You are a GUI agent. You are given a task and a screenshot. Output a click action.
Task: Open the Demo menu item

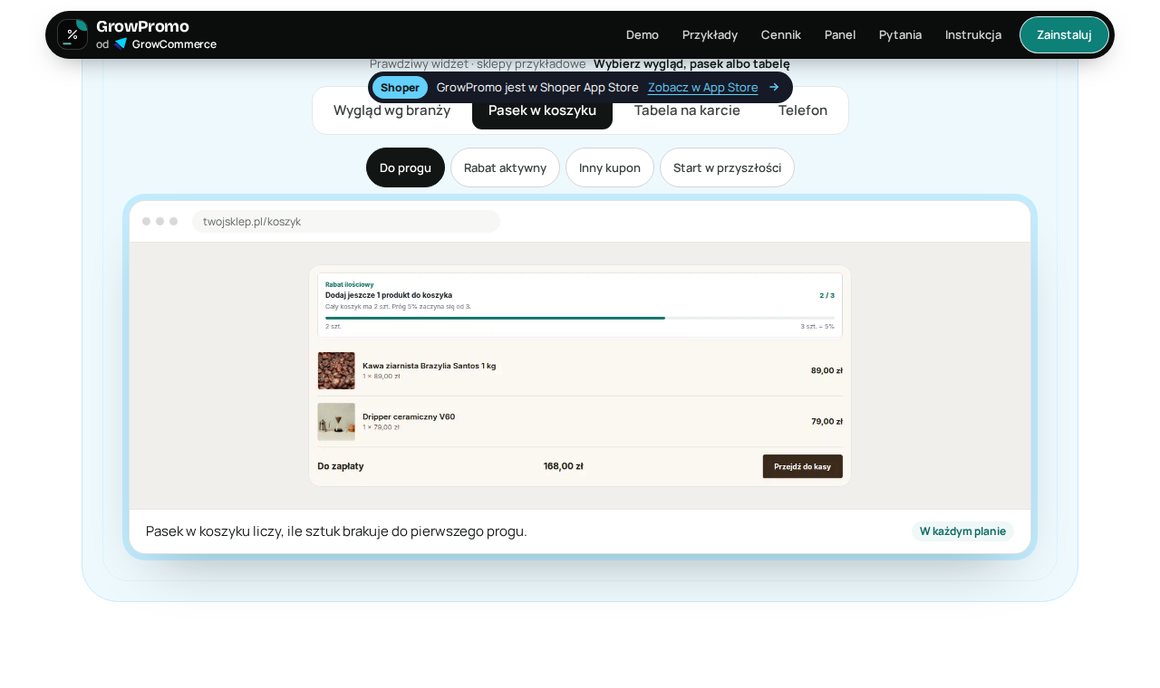[x=642, y=35]
